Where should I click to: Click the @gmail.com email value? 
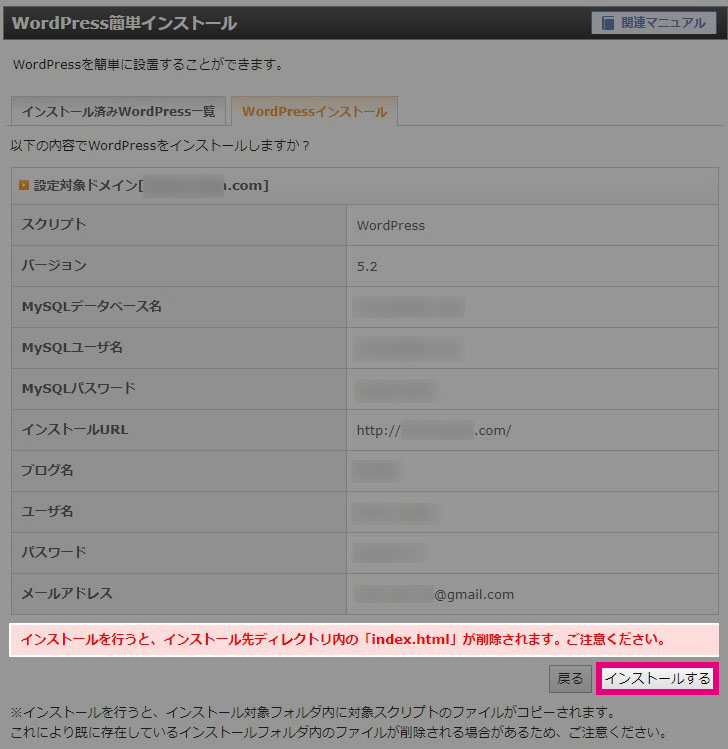[434, 594]
